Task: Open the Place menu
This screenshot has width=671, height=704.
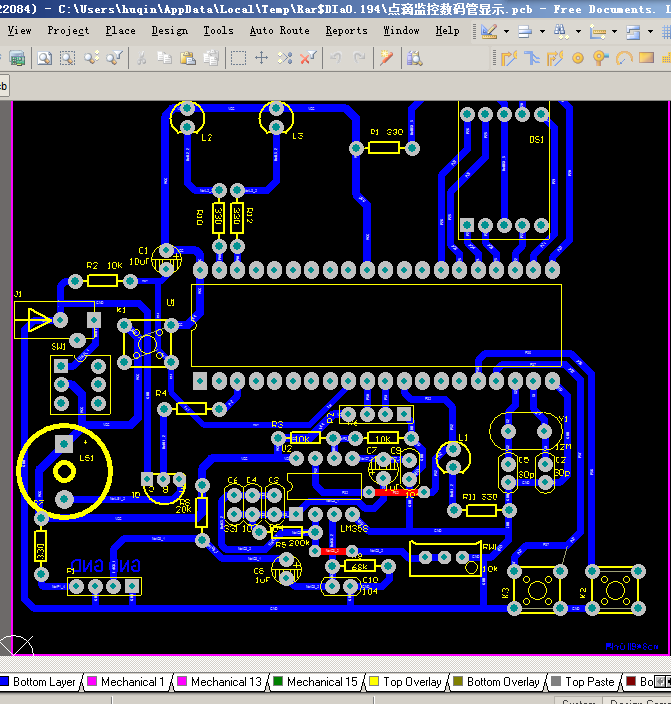Action: coord(120,31)
